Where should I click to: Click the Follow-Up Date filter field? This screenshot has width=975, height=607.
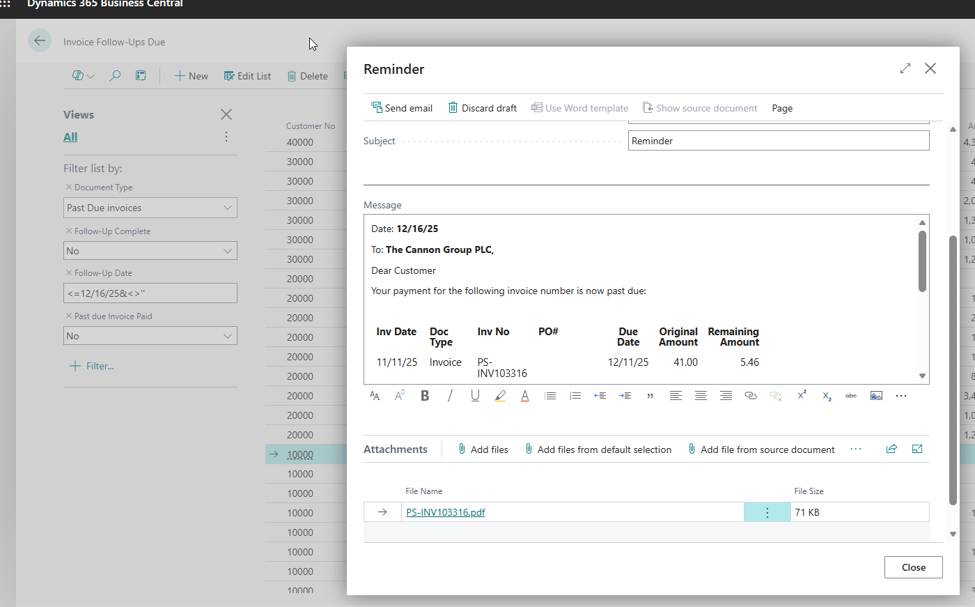pyautogui.click(x=150, y=293)
